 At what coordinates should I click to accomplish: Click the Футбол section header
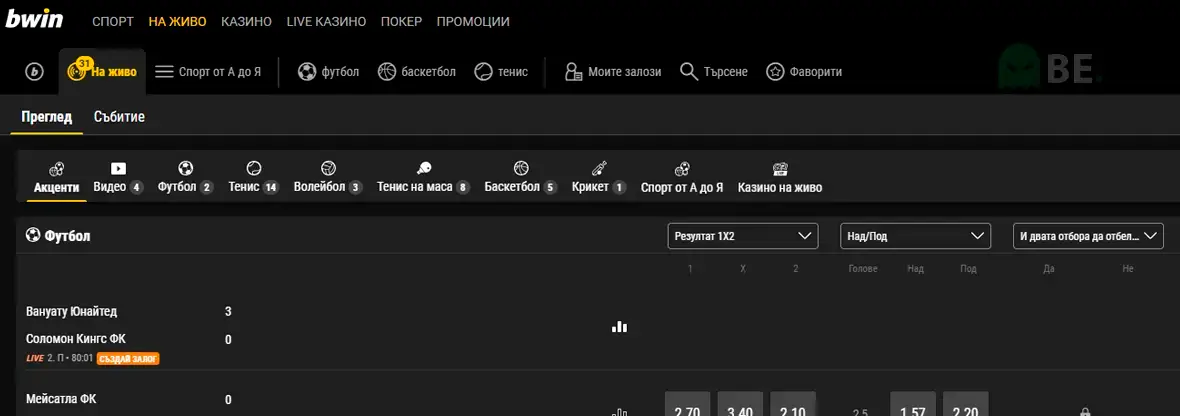pyautogui.click(x=58, y=236)
